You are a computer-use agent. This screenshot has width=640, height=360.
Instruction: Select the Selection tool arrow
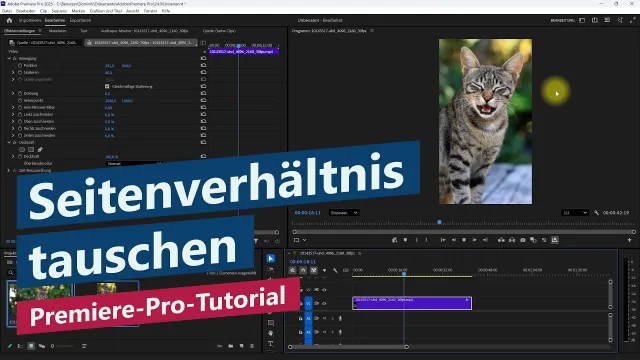(x=271, y=258)
